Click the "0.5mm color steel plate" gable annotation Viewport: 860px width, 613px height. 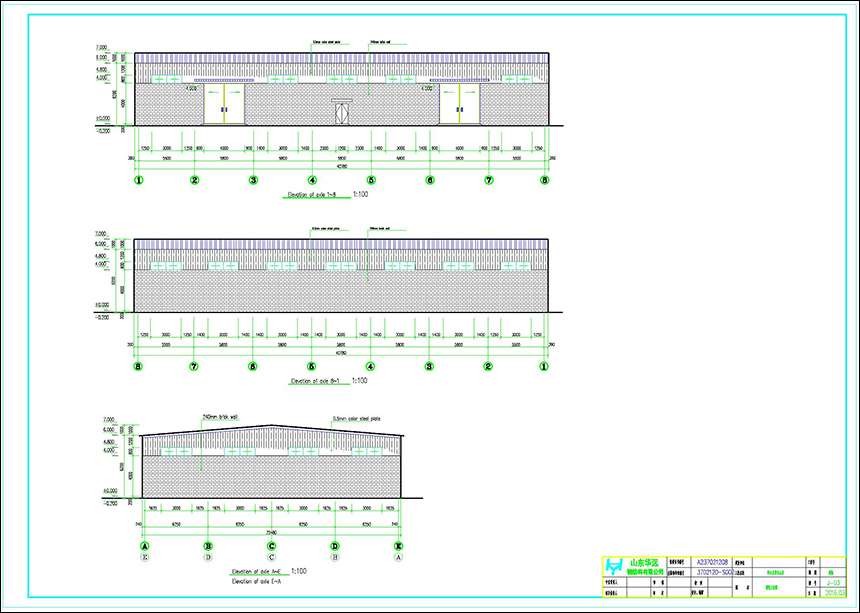click(x=352, y=419)
